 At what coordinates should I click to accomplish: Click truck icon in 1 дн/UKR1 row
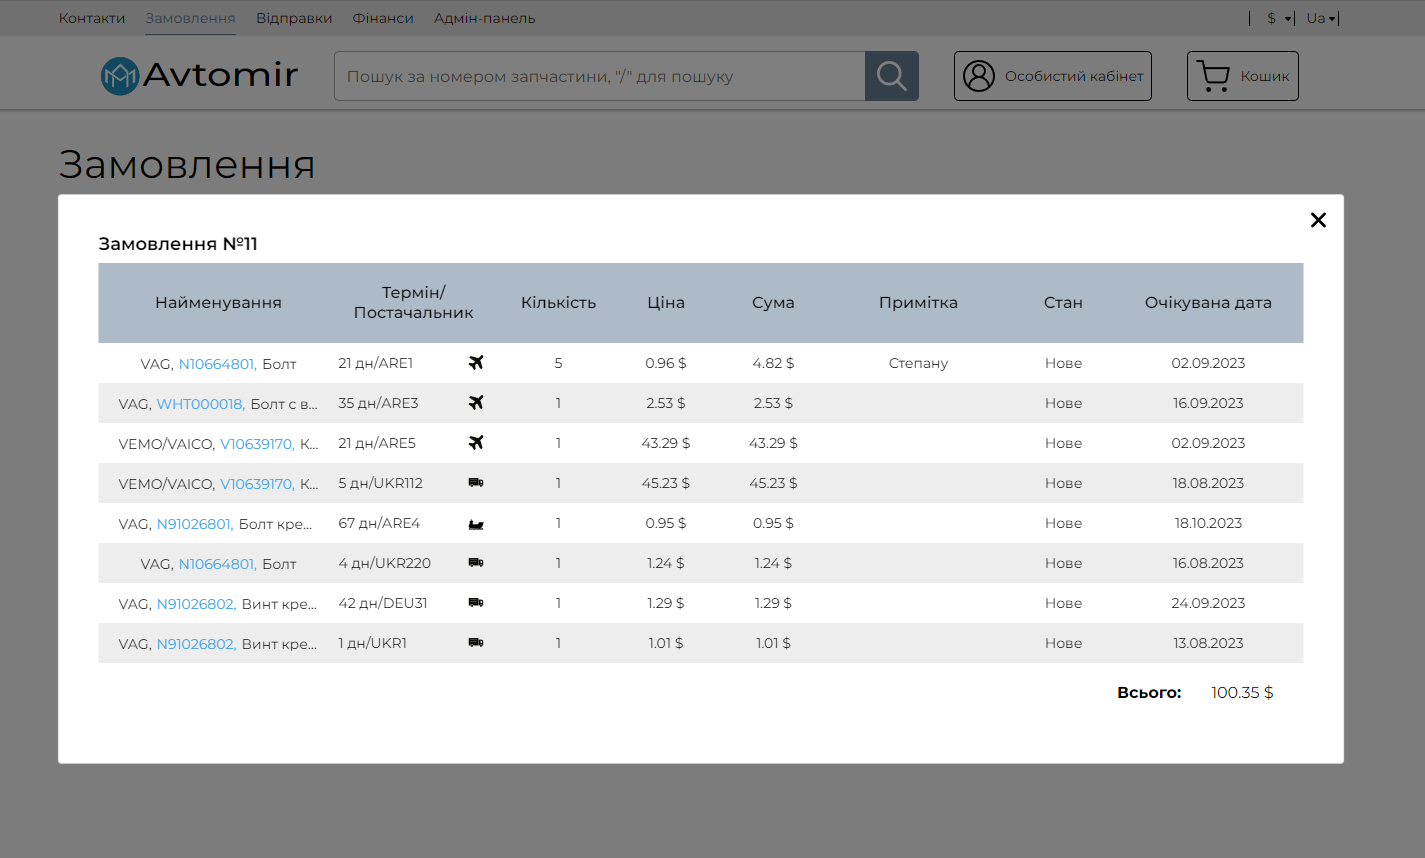476,643
